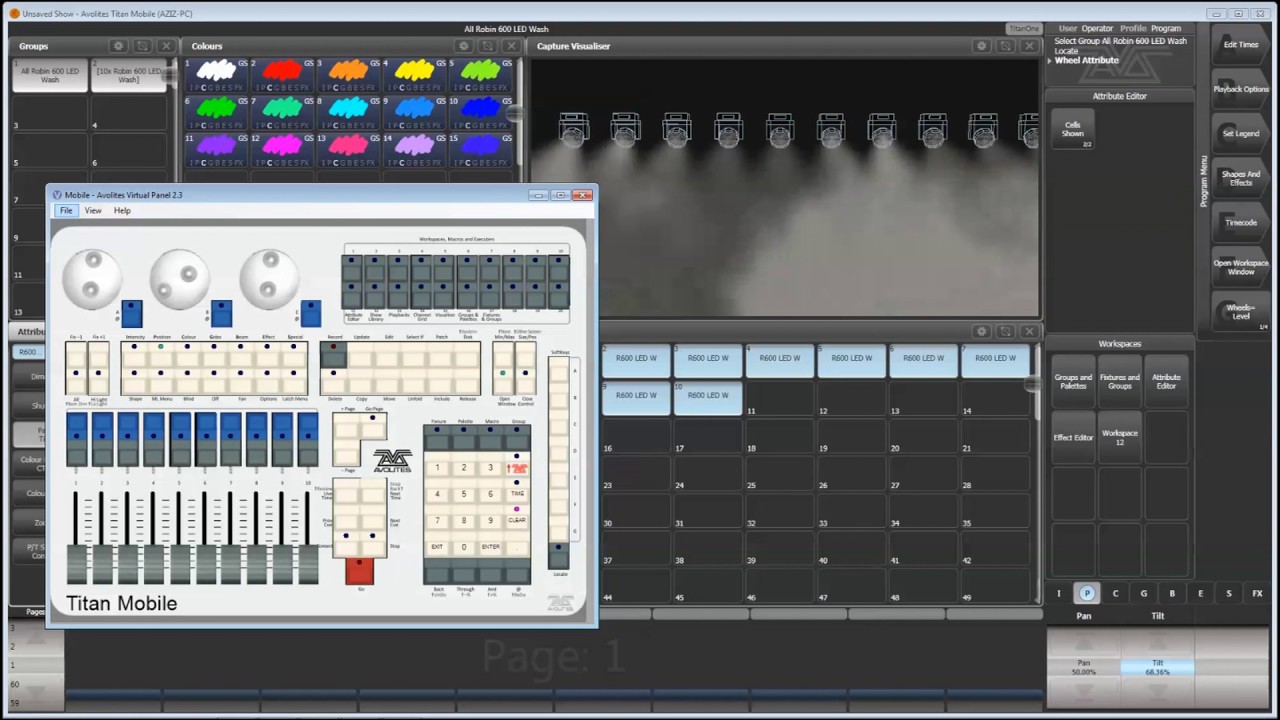This screenshot has width=1280, height=720.
Task: Select the magenta colour palette 12
Action: (x=283, y=149)
